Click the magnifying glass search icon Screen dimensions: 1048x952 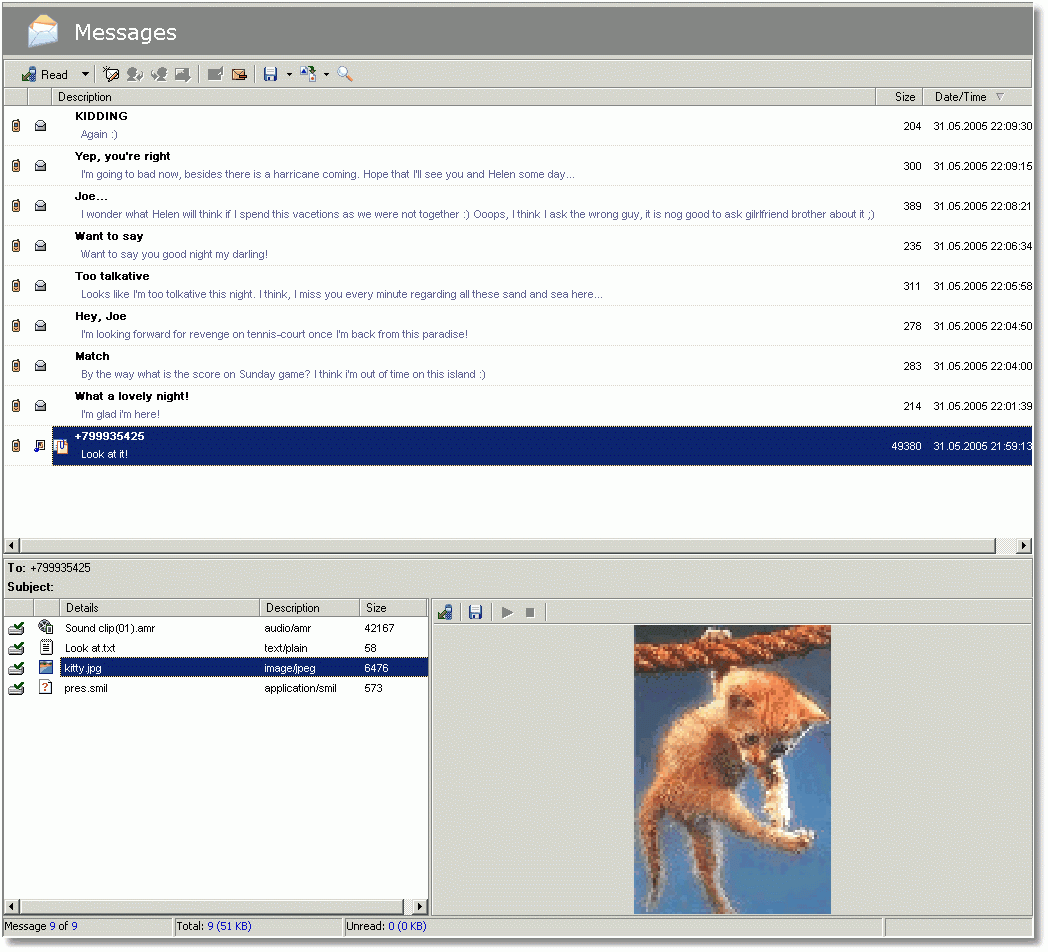[345, 74]
